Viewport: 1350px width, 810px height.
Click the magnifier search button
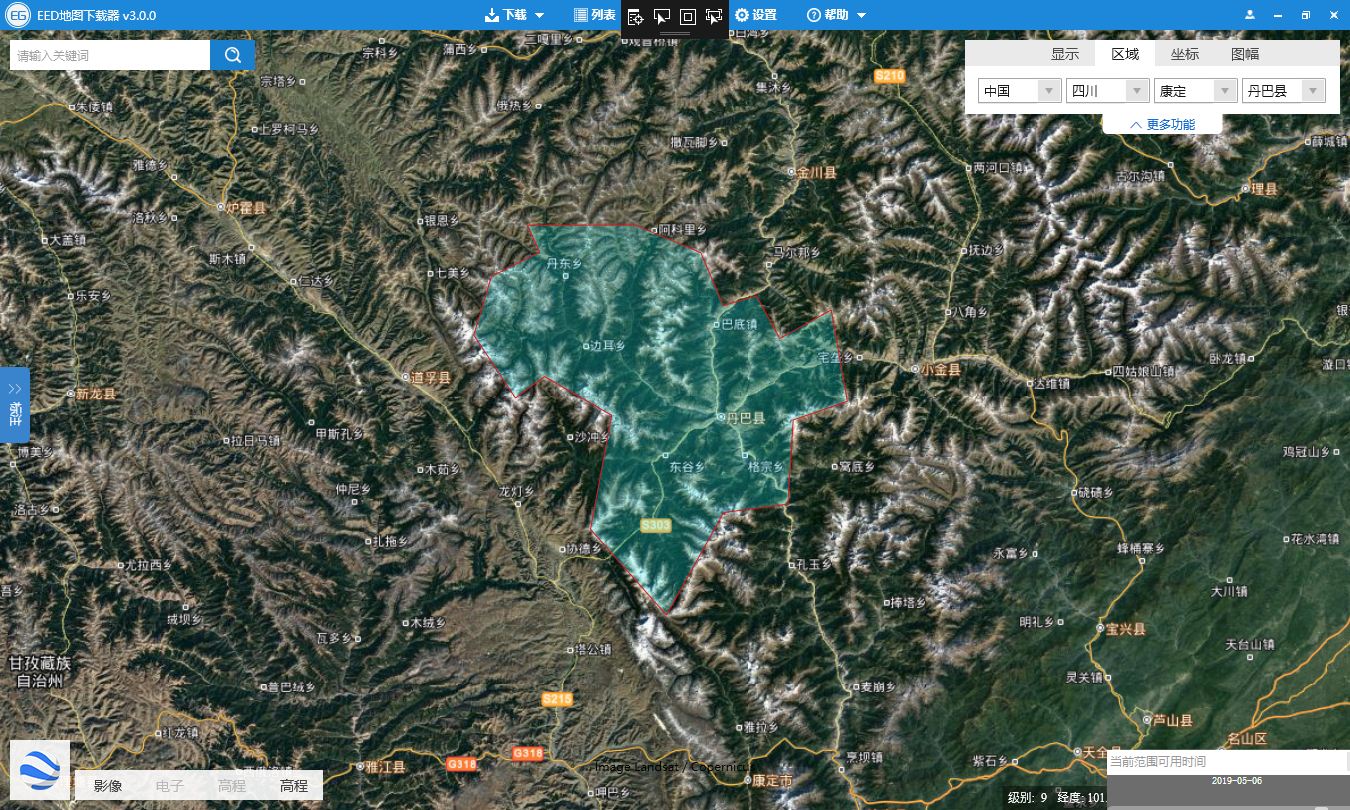coord(233,55)
